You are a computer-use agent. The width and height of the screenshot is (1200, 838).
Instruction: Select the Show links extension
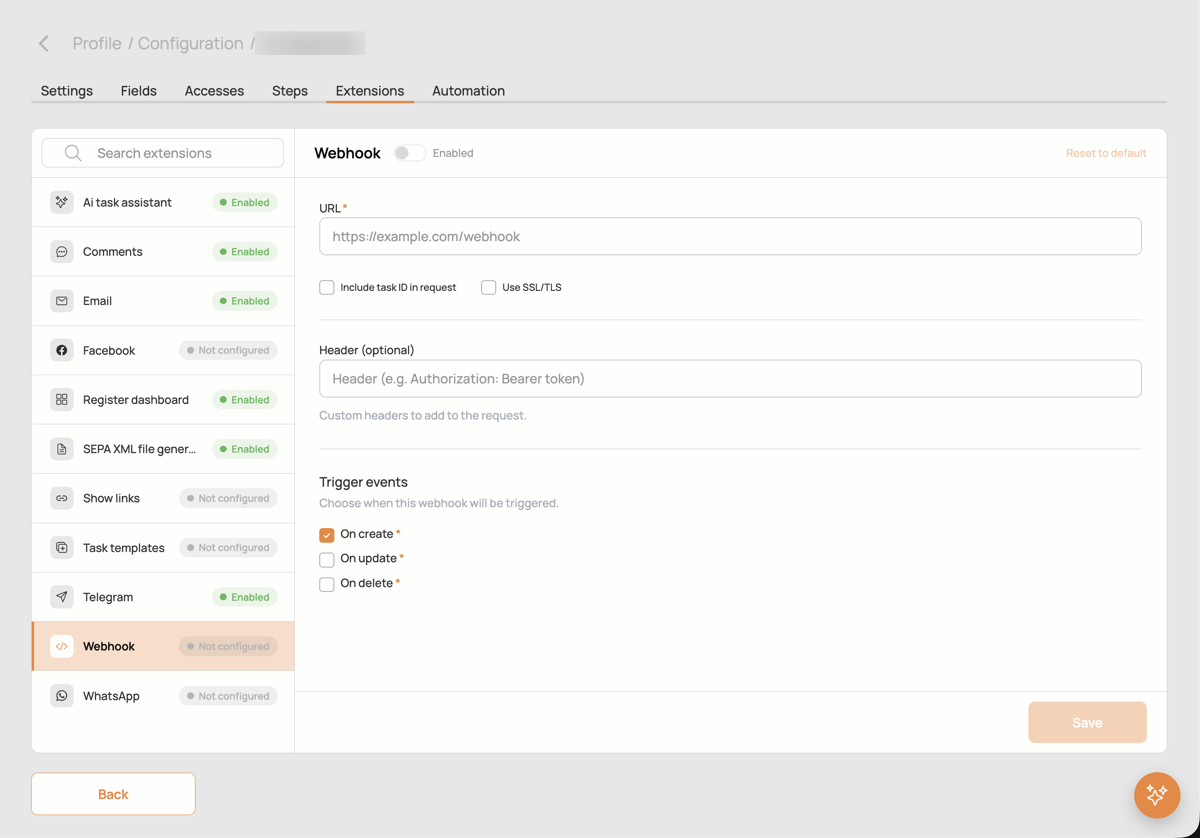(x=163, y=498)
